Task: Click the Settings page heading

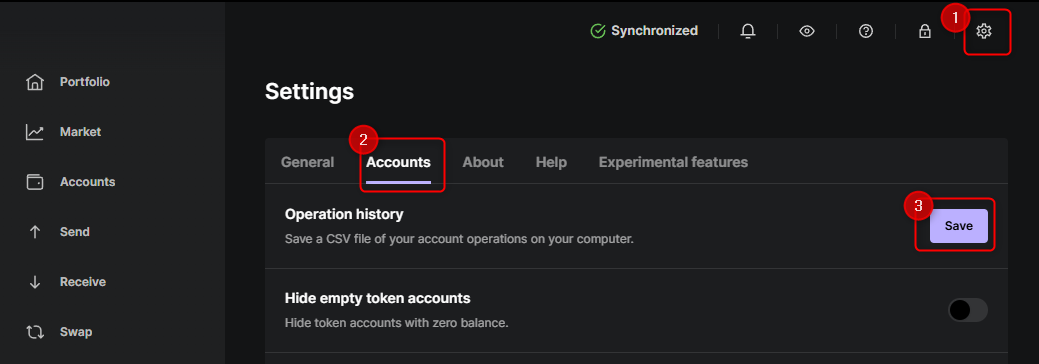Action: coord(309,91)
